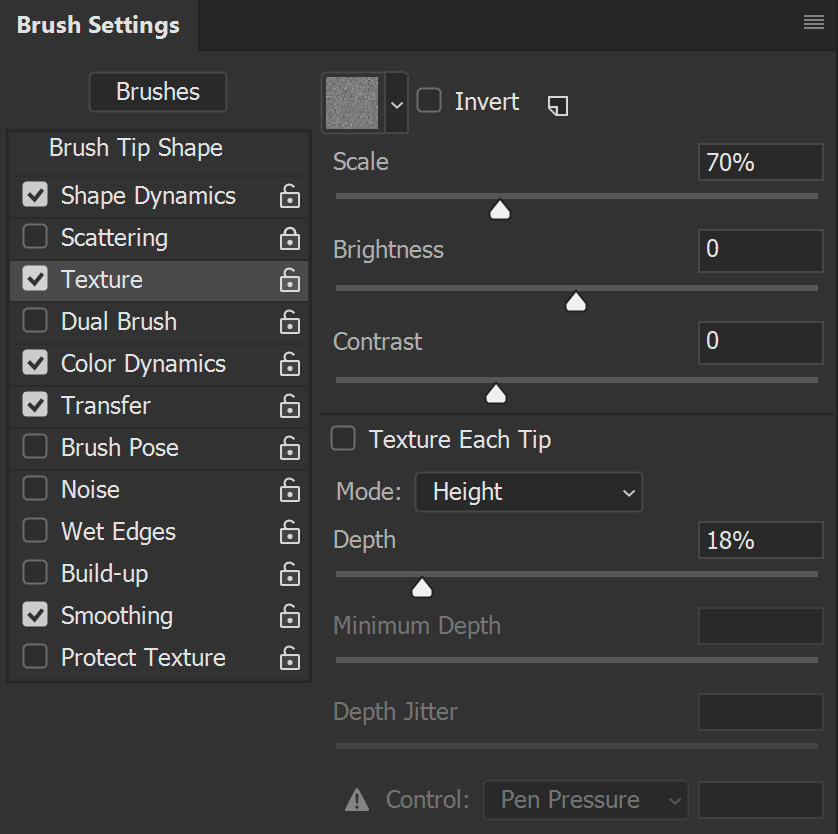838x834 pixels.
Task: Open the Brush Settings panel menu icon
Action: 813,23
